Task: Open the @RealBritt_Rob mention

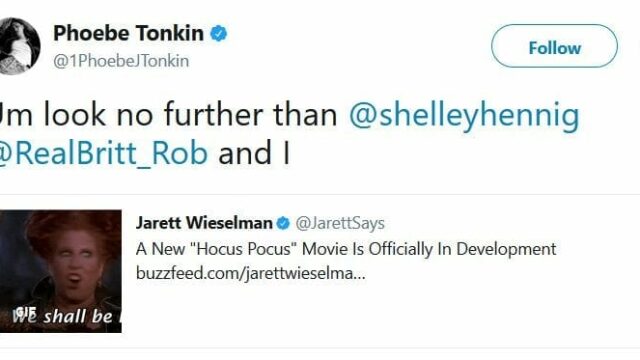Action: (x=104, y=153)
